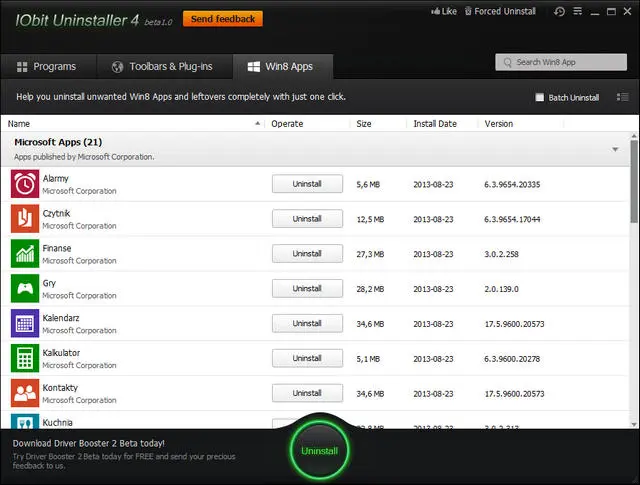Uninstall the Kalendarz app
640x485 pixels.
point(307,323)
